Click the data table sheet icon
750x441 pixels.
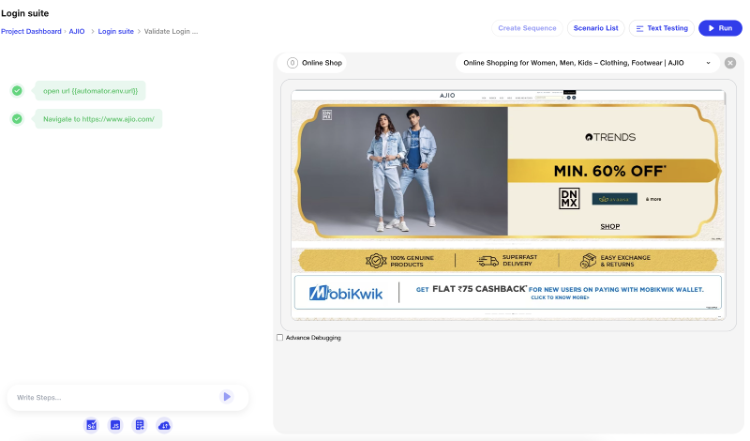pos(140,425)
